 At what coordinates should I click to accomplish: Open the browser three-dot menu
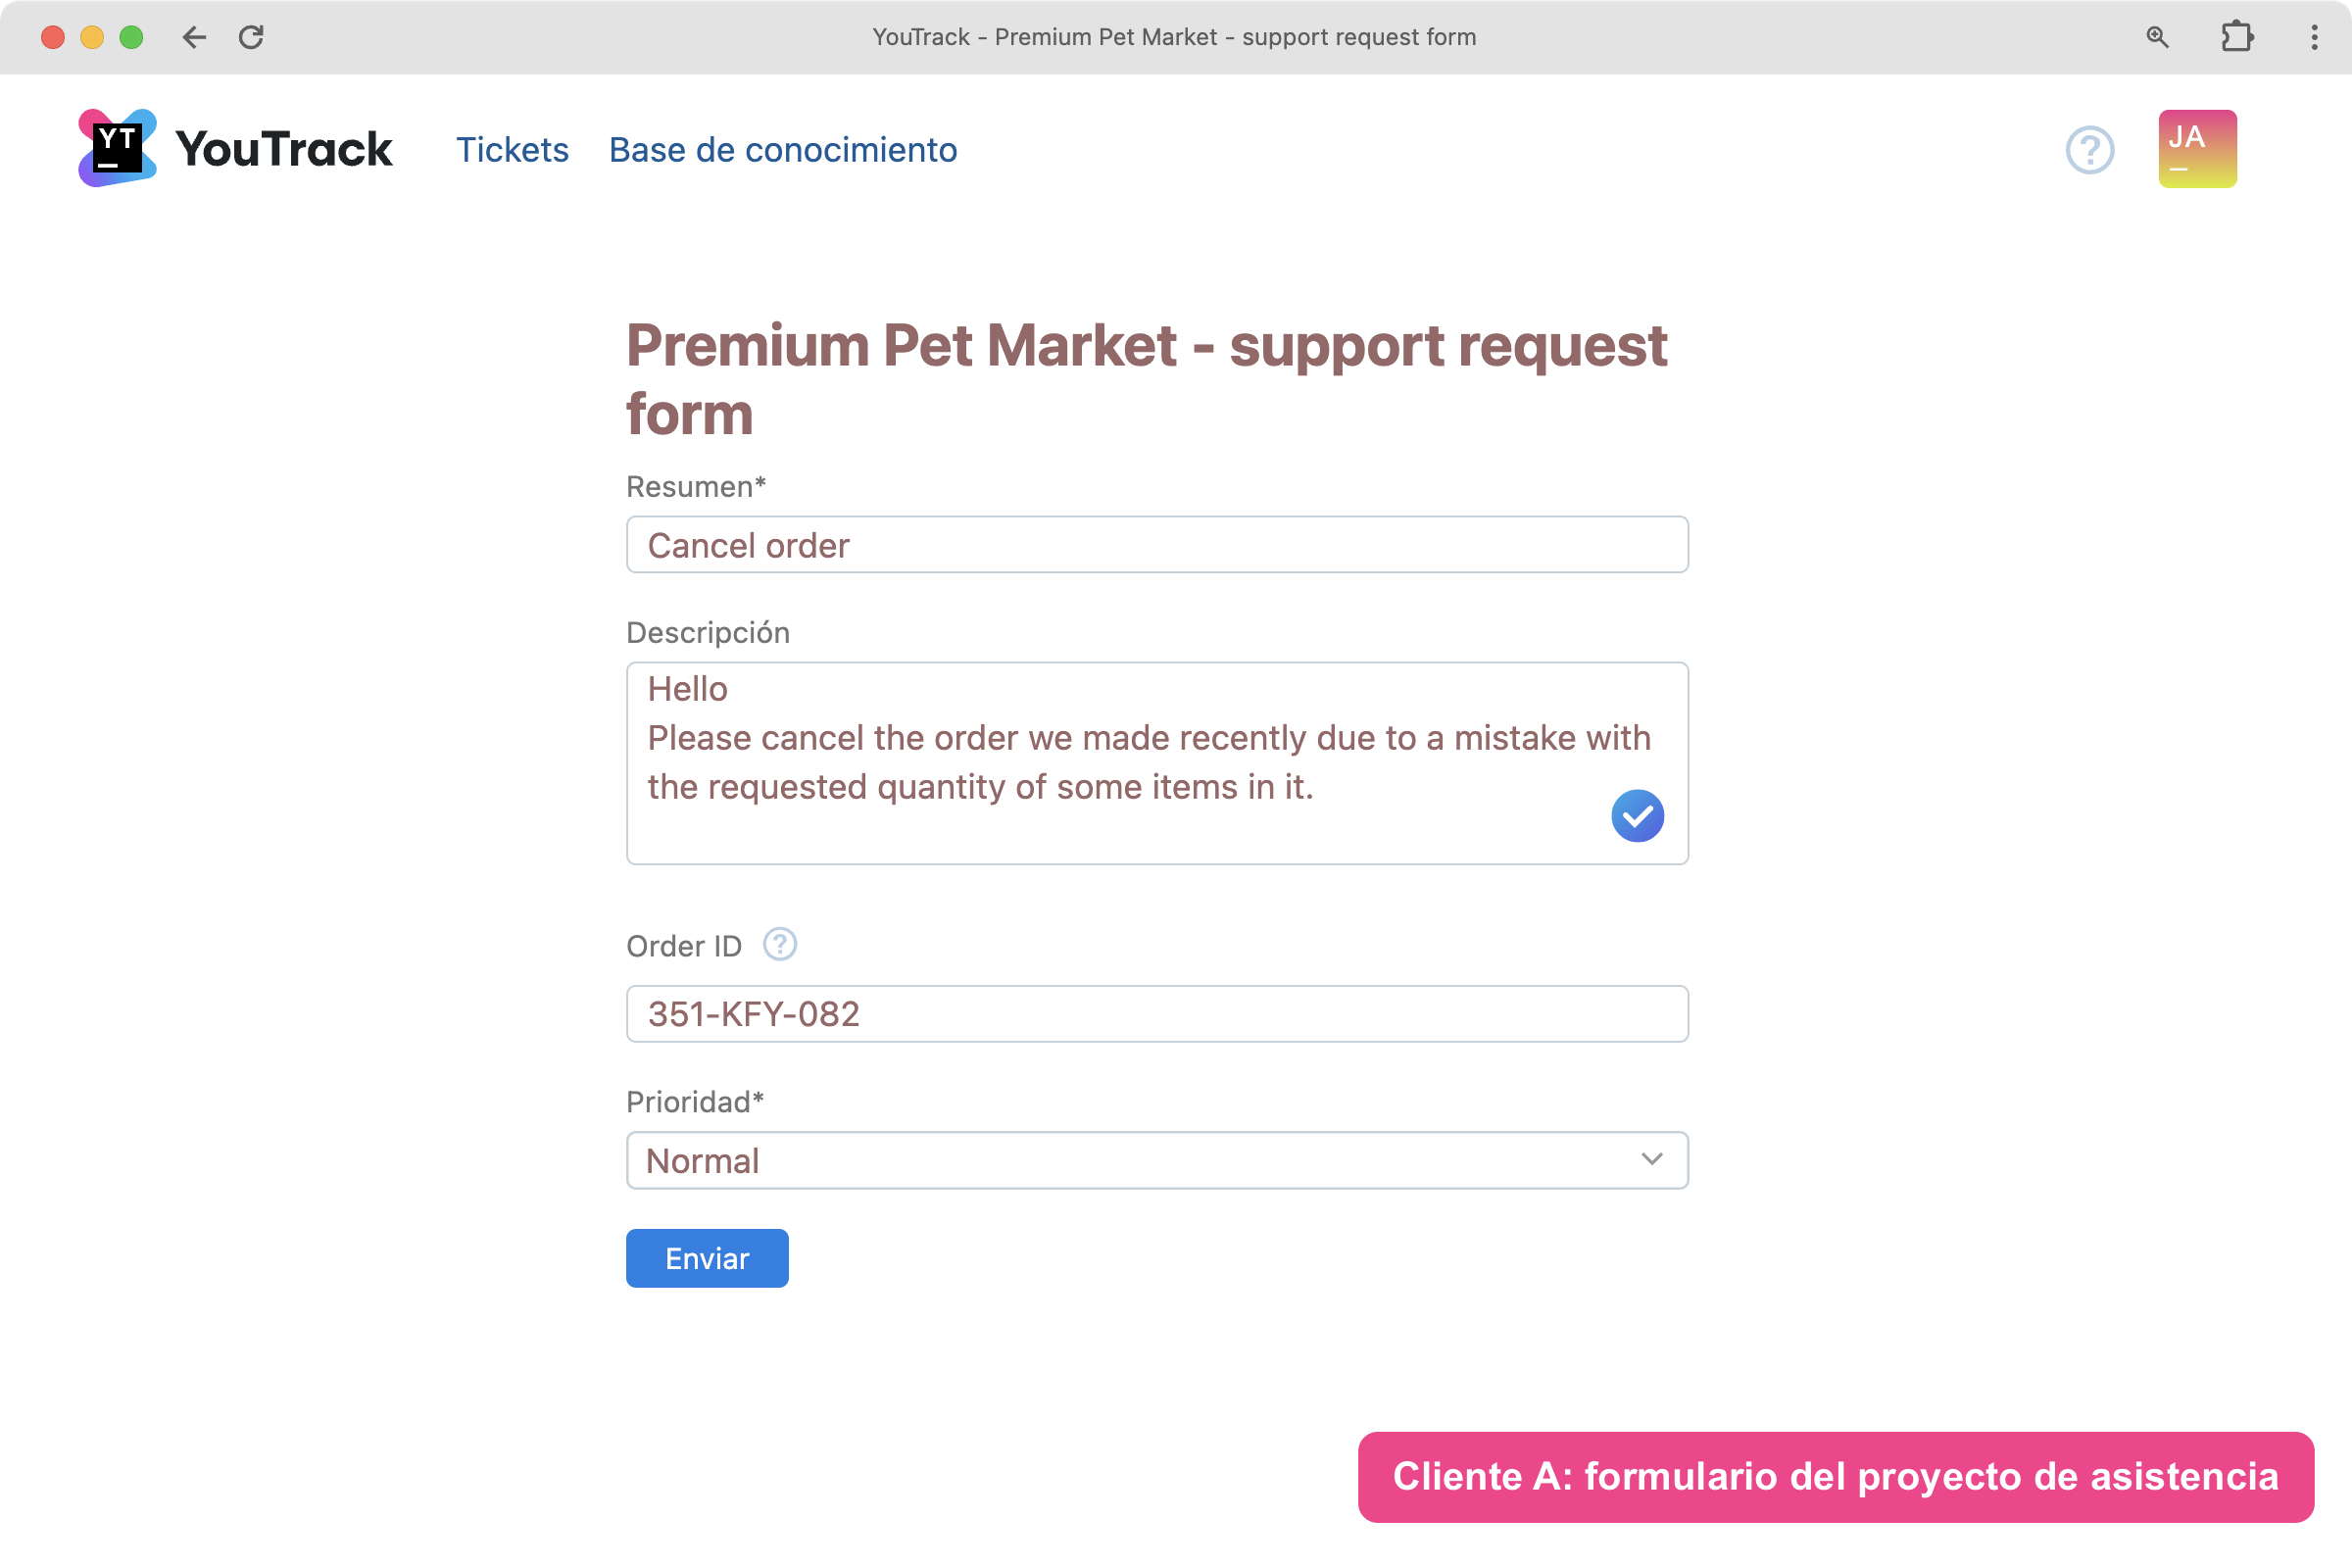(x=2314, y=37)
